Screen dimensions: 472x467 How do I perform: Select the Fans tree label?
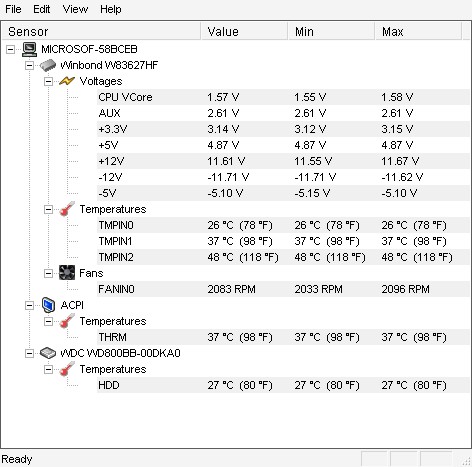[91, 273]
